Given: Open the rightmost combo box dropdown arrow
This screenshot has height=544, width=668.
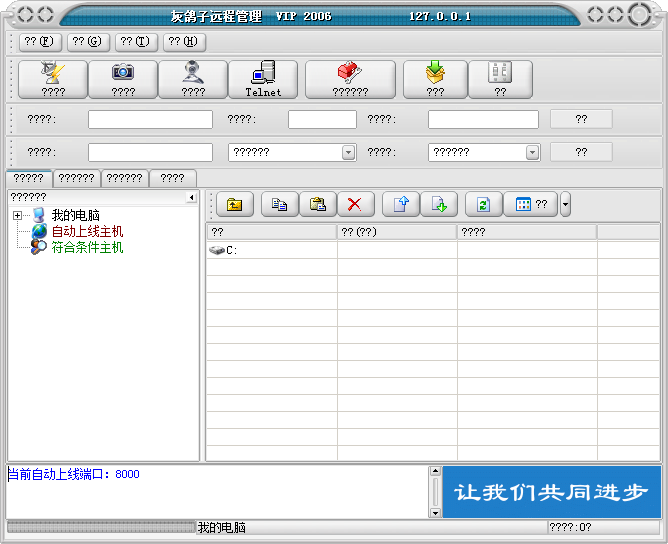Looking at the screenshot, I should coord(532,153).
